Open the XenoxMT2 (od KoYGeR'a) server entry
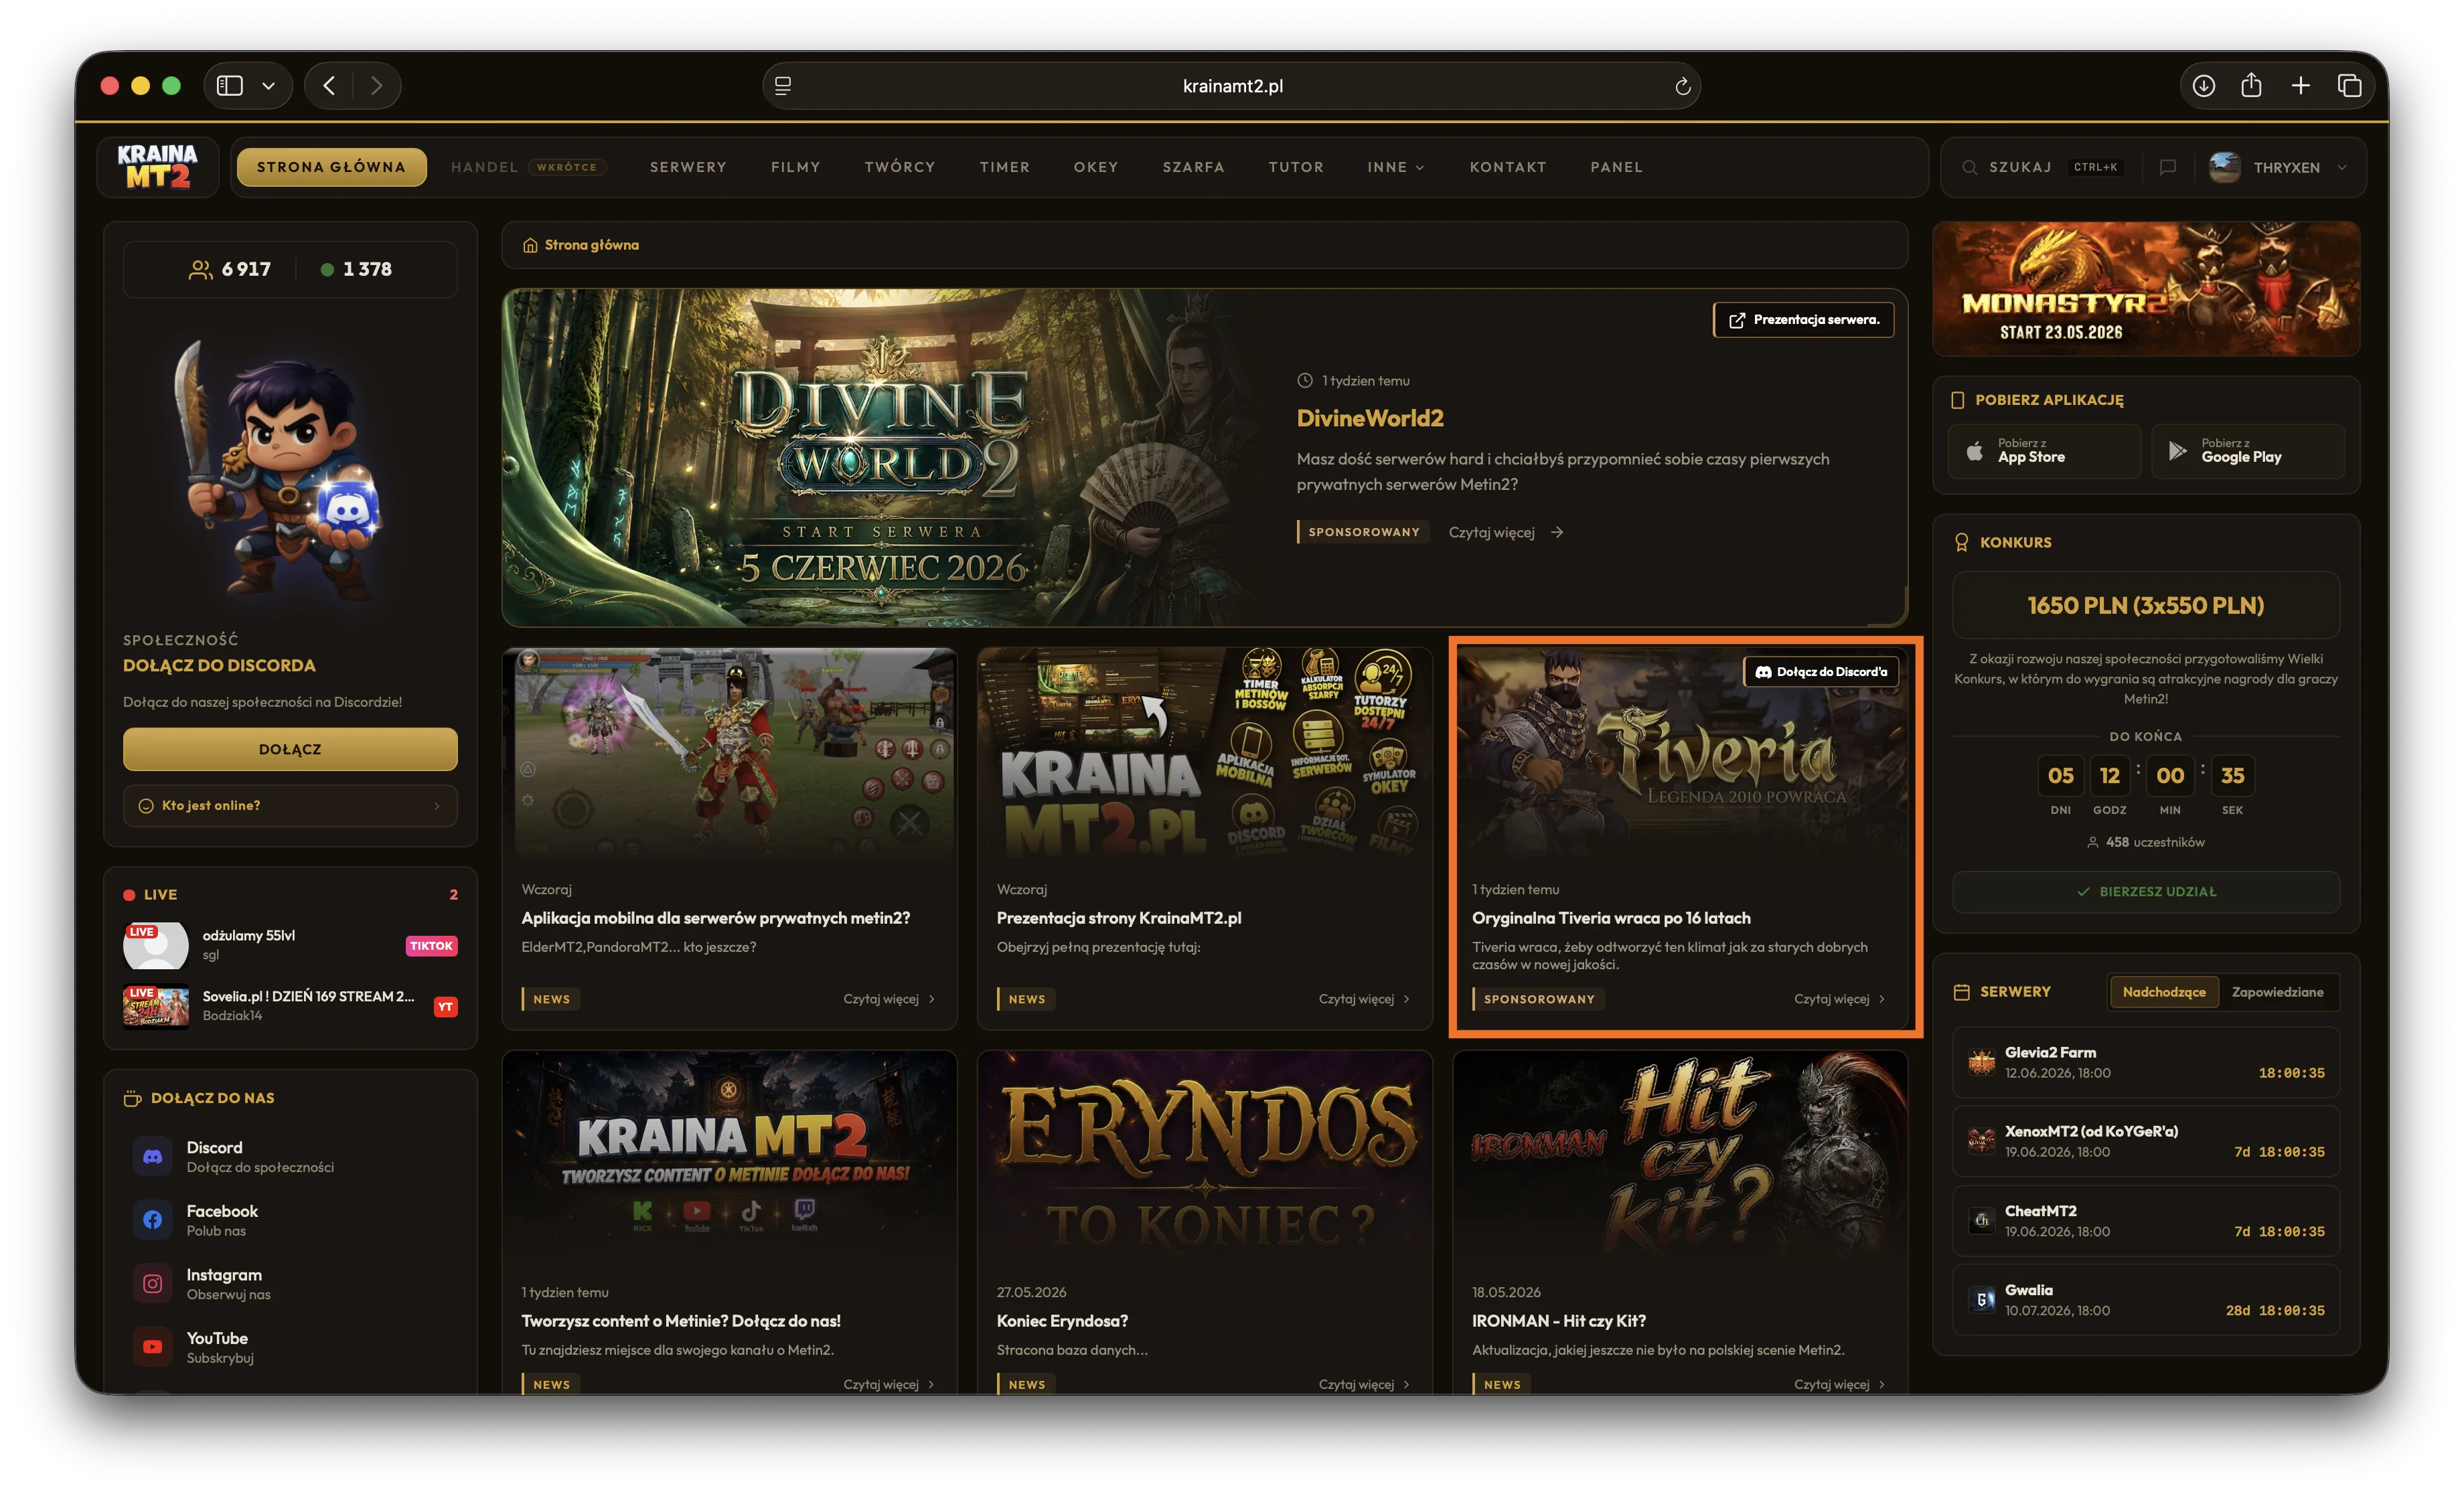The width and height of the screenshot is (2464, 1494). click(2146, 1141)
